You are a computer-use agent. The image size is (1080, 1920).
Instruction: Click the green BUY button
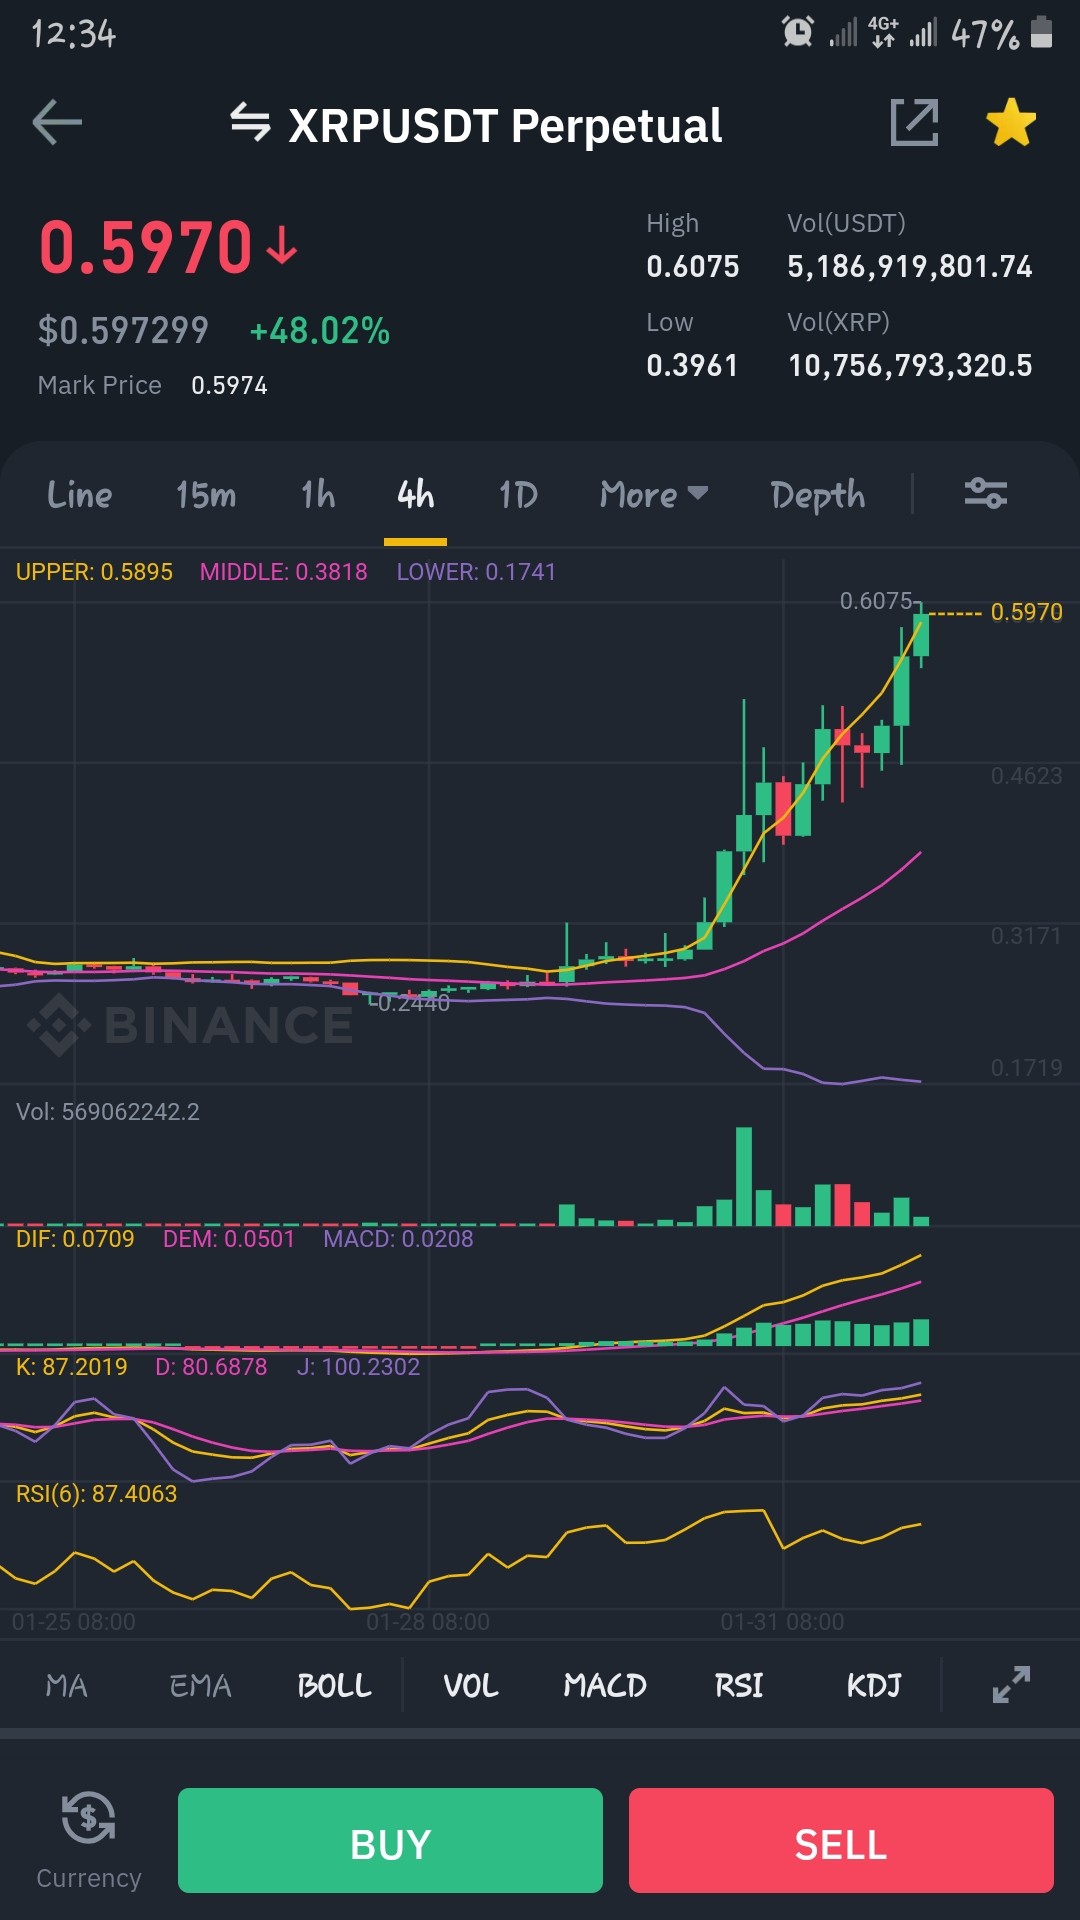390,1840
